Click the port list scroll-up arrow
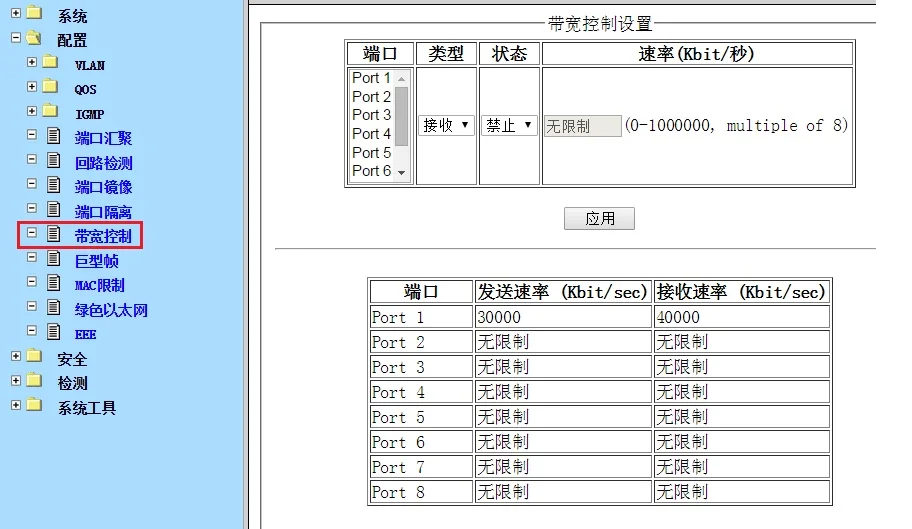The width and height of the screenshot is (912, 529). tap(401, 78)
